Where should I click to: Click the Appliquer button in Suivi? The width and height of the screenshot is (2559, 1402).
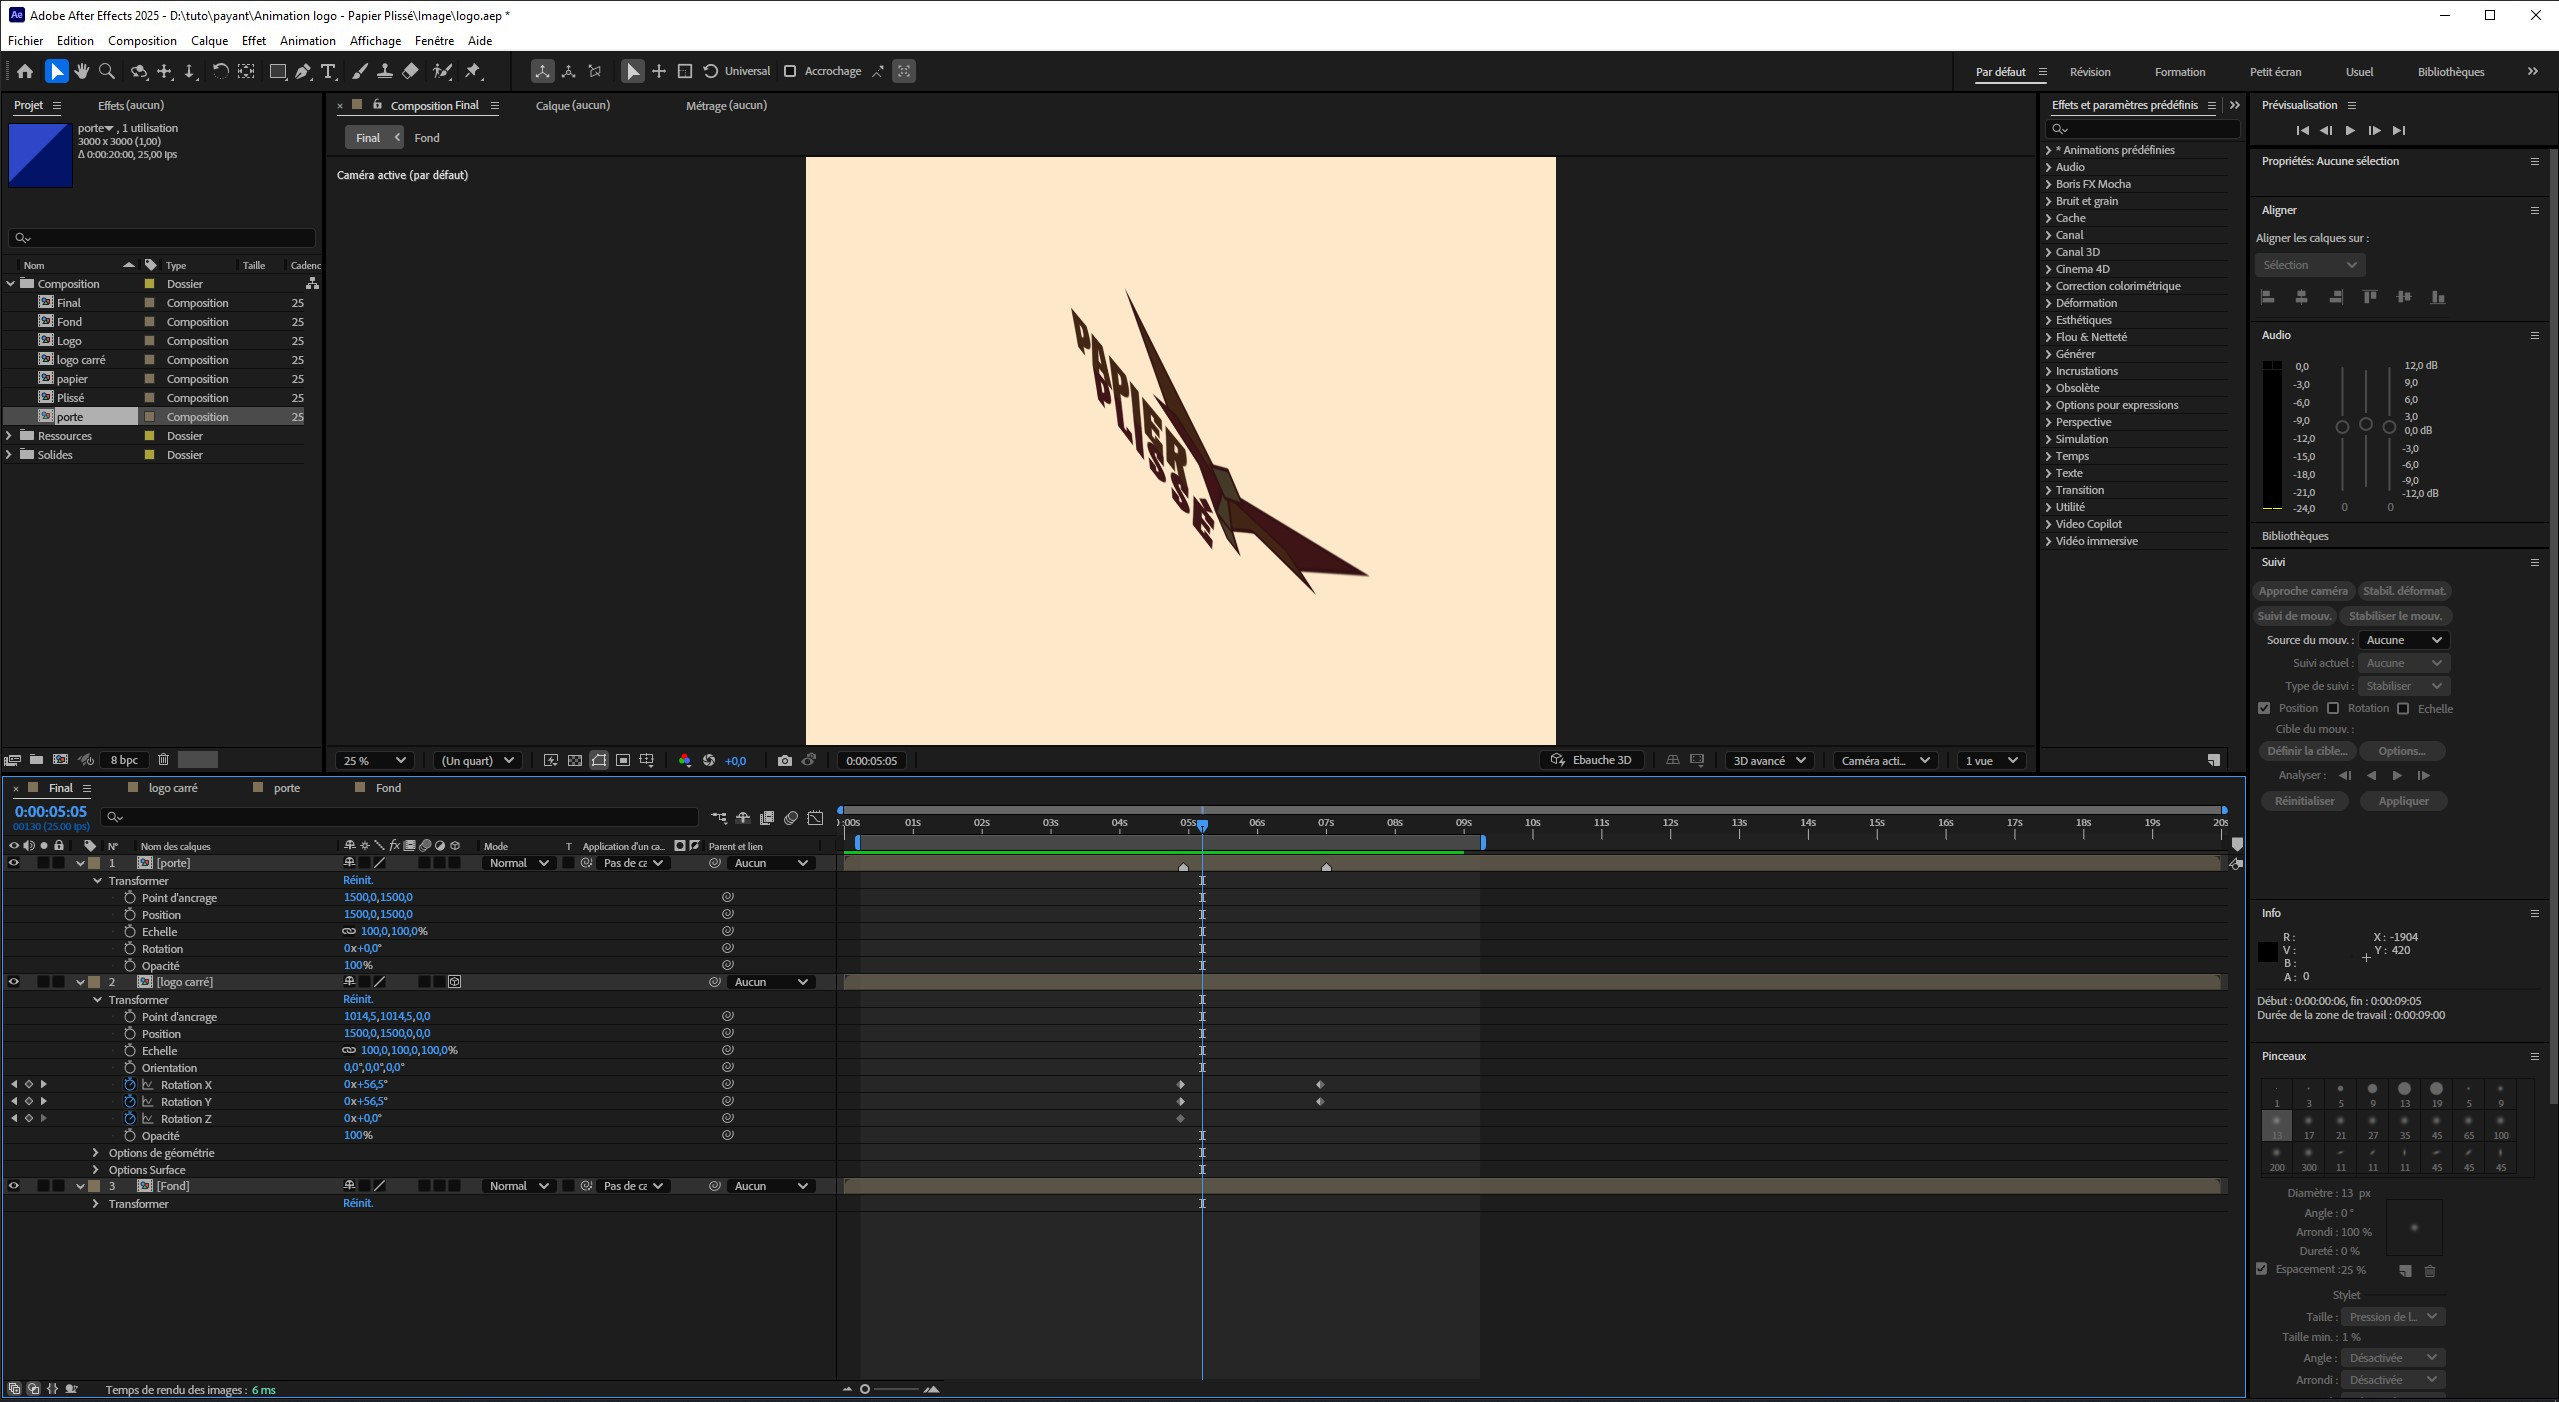[x=2403, y=801]
